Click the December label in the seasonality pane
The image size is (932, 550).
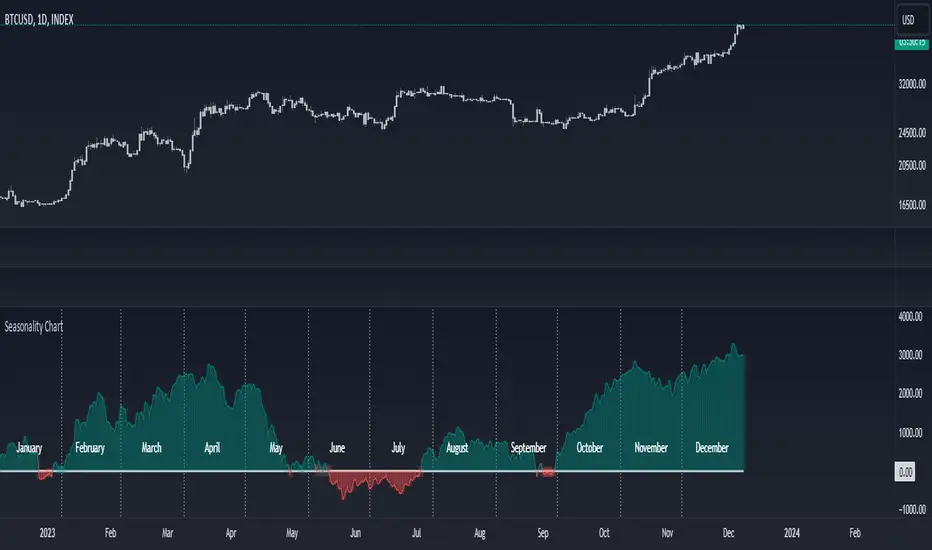coord(712,448)
